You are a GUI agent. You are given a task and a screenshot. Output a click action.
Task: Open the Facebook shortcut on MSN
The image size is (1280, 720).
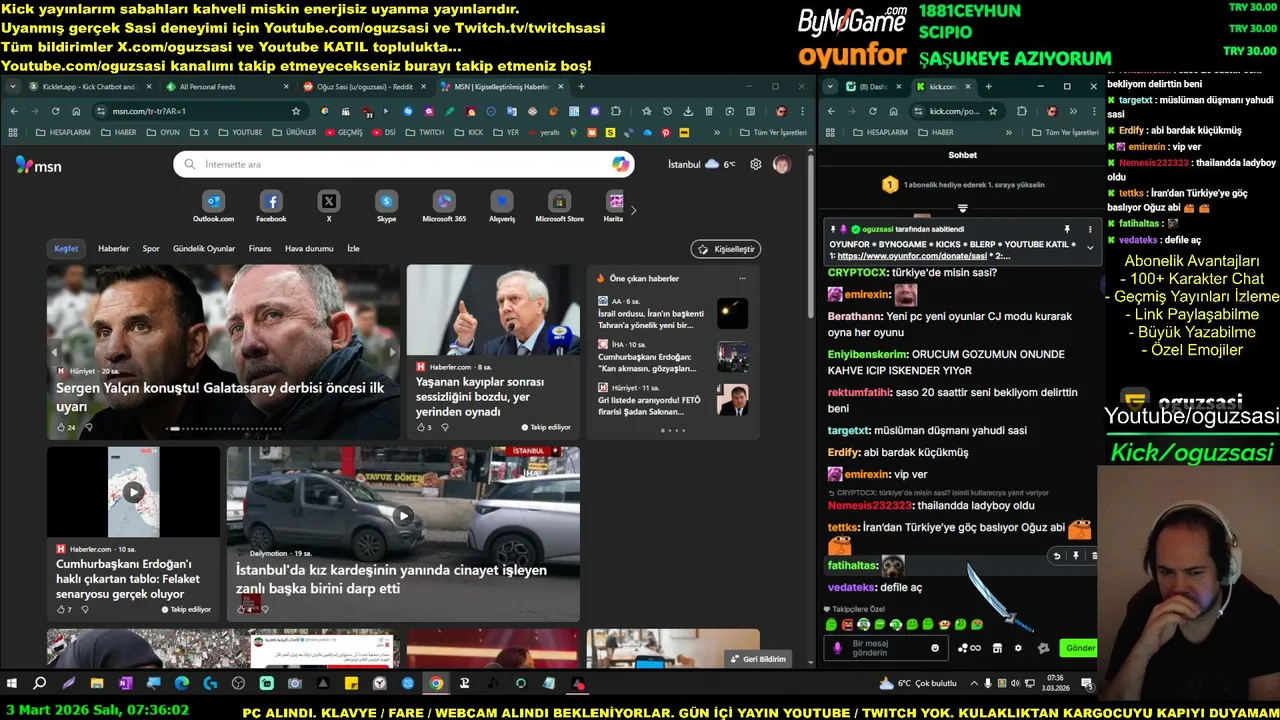(271, 207)
